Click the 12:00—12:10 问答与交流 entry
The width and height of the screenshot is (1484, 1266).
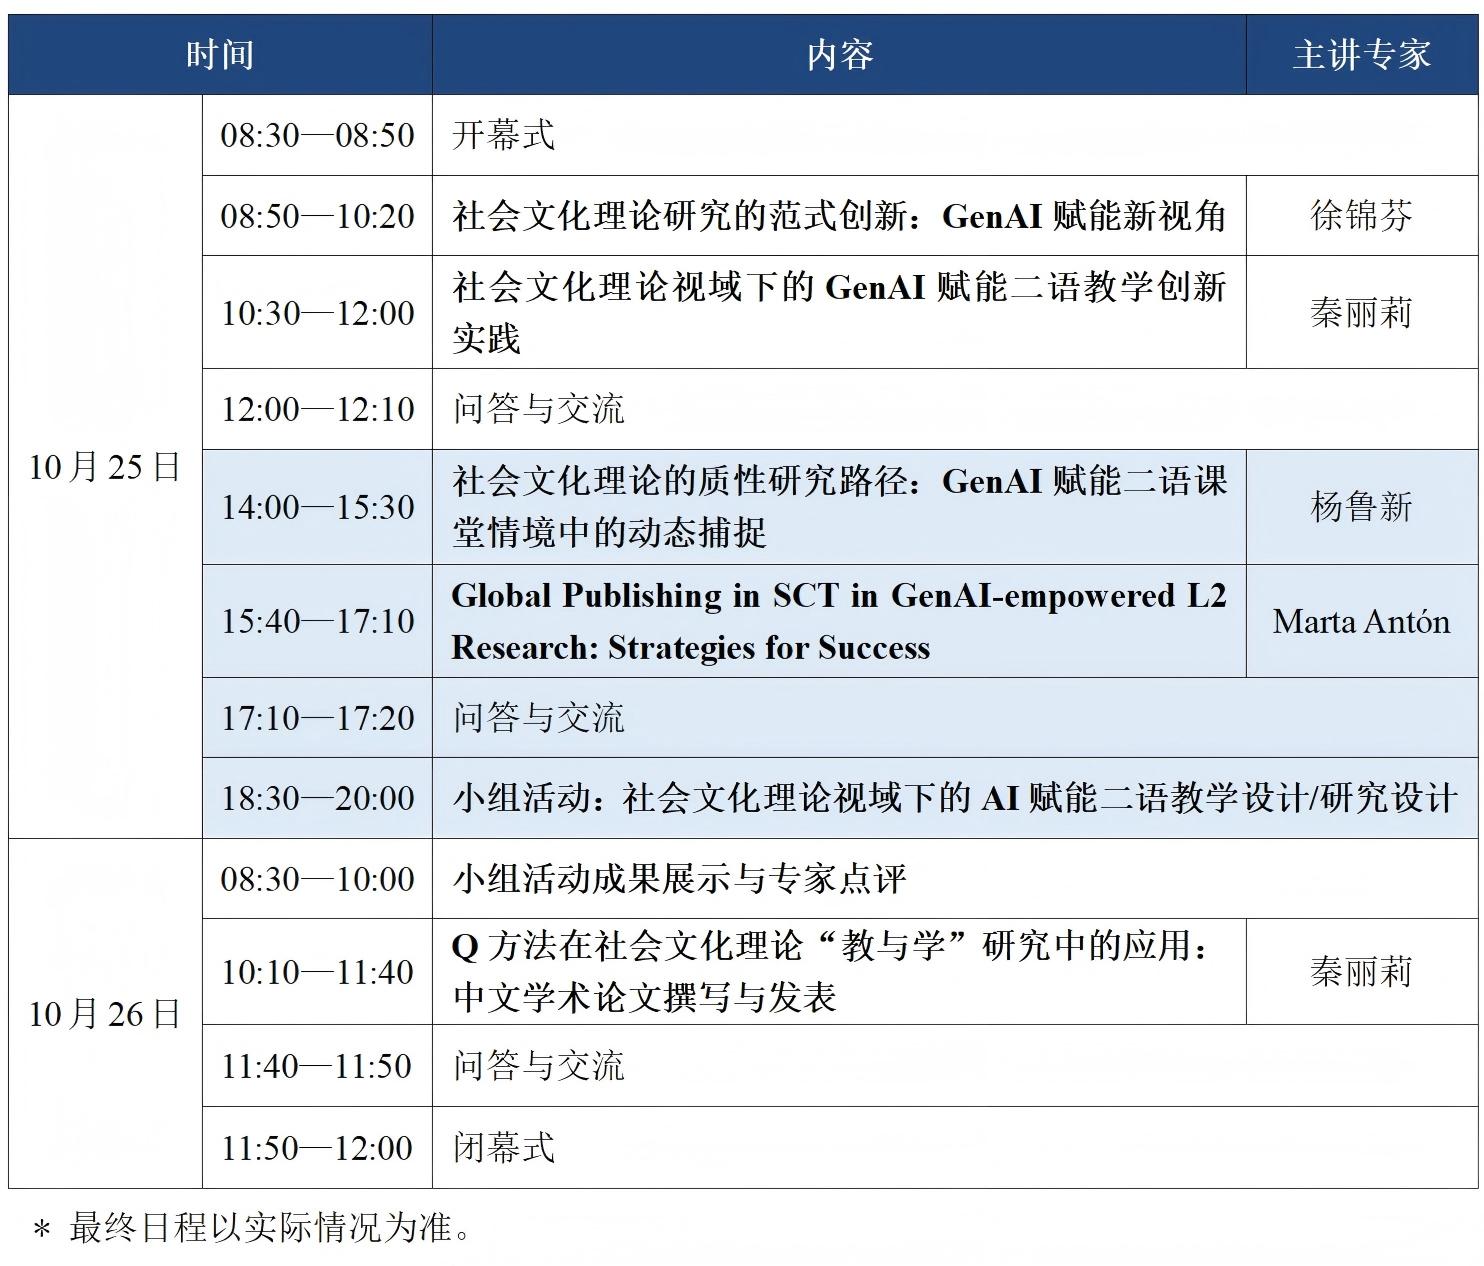coord(538,409)
